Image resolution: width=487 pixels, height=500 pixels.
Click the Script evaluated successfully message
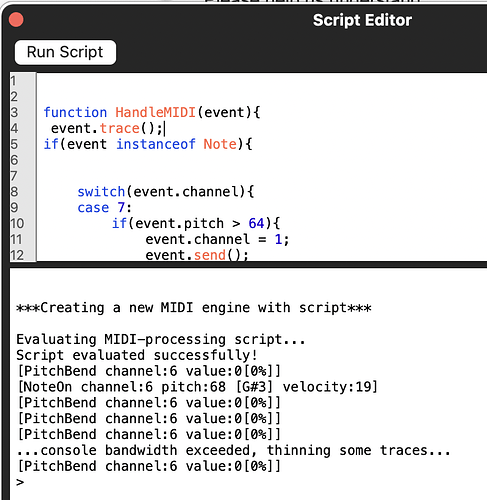pos(137,355)
